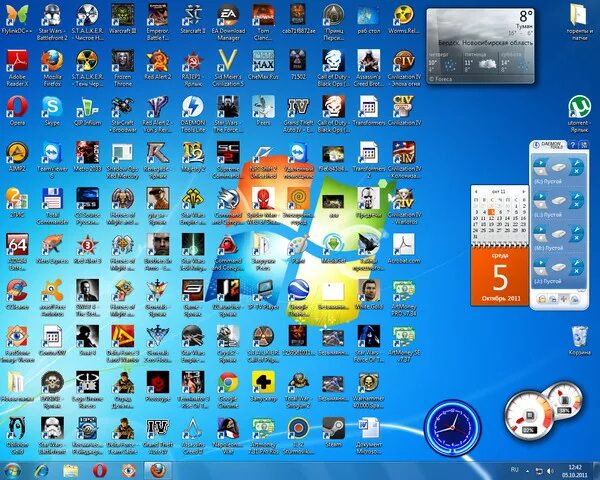Select the Prototype game icon
Image resolution: width=600 pixels, height=480 pixels.
tap(158, 387)
